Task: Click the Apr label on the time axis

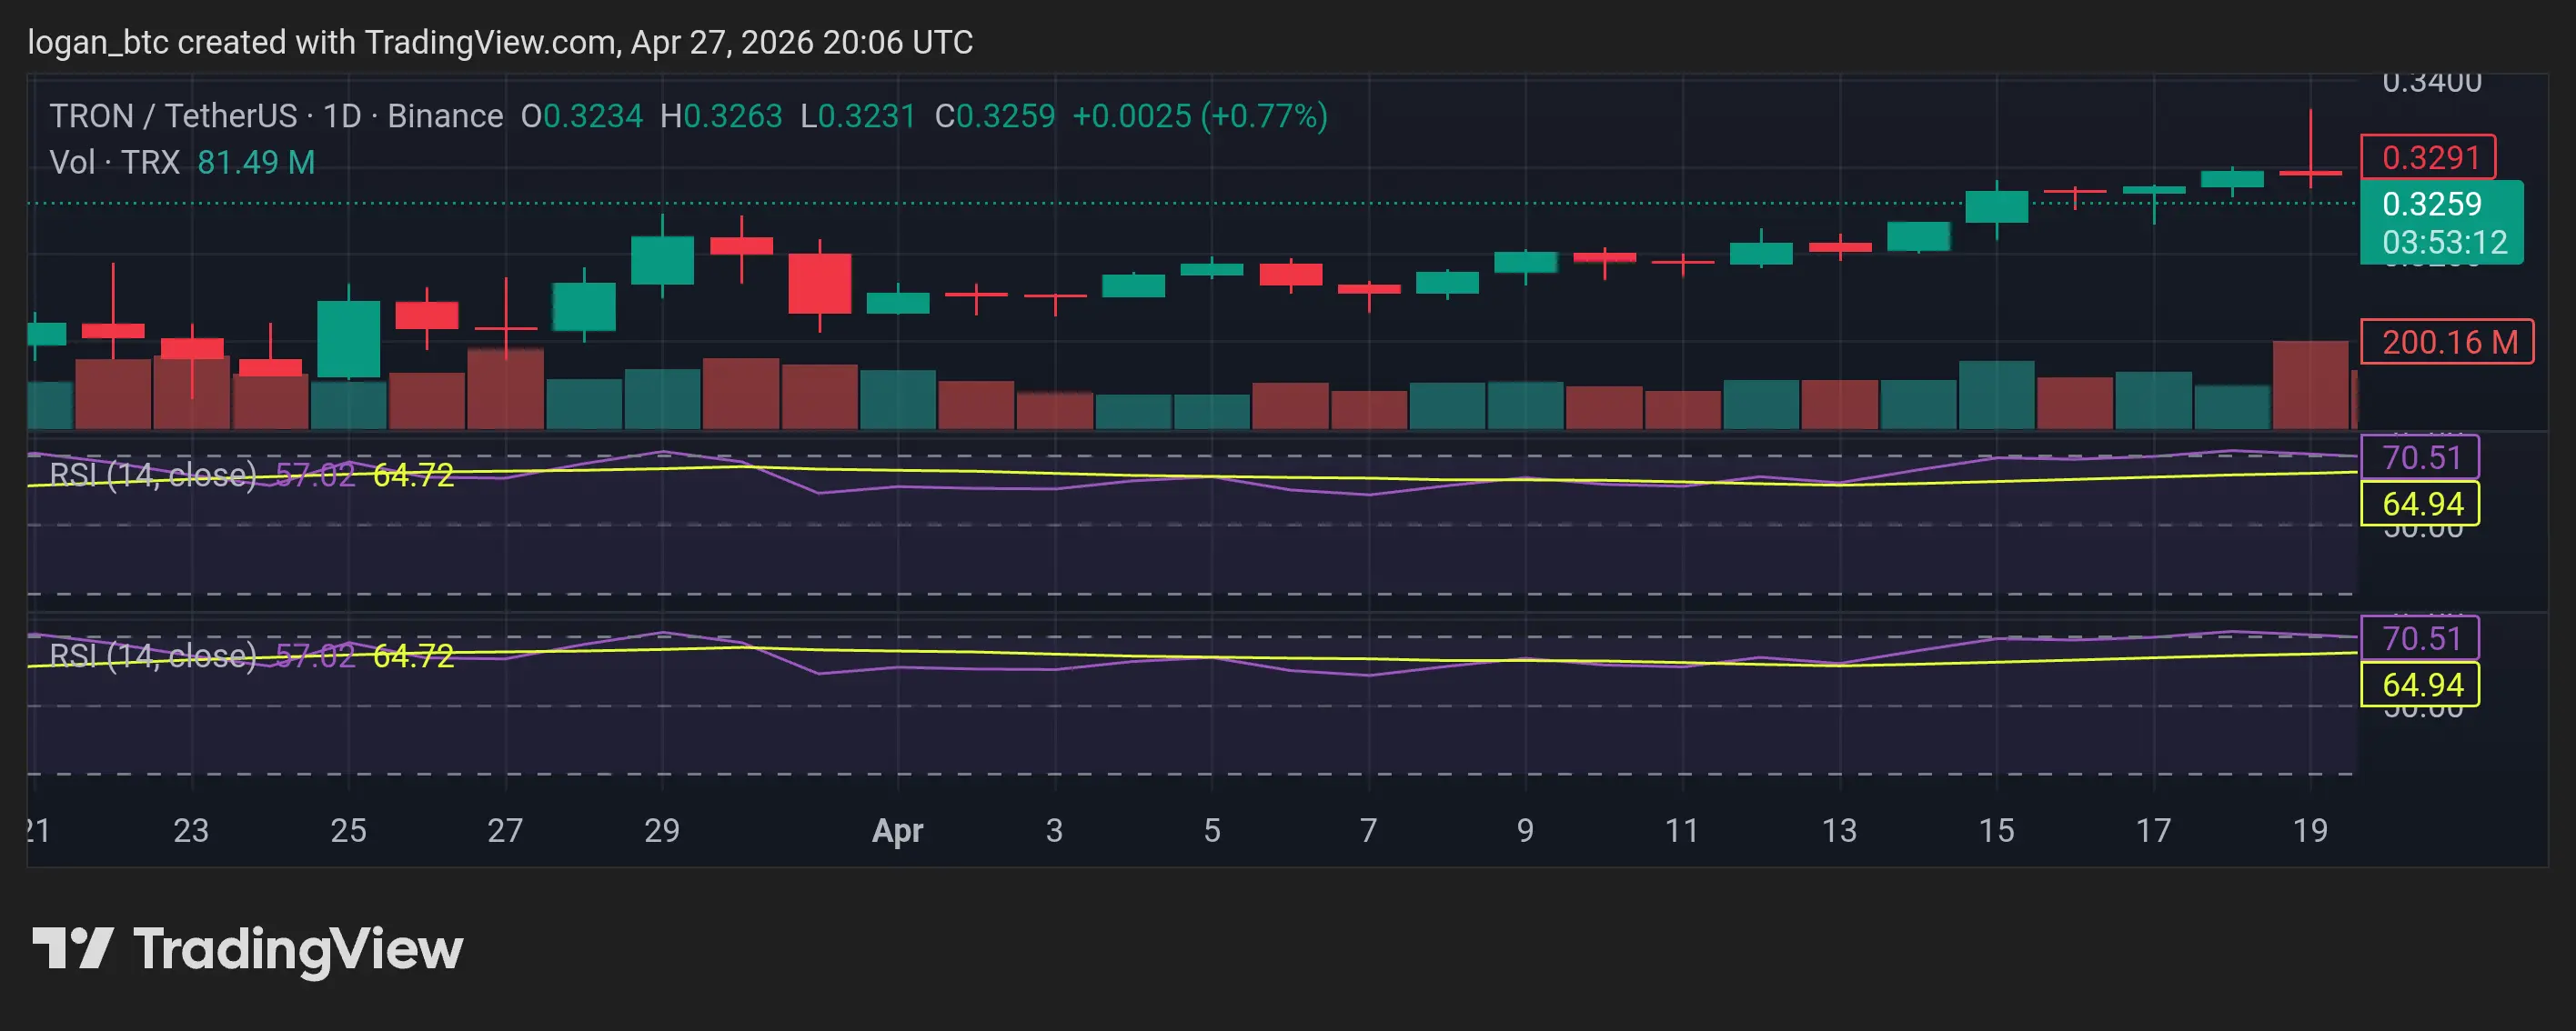Action: [x=897, y=830]
